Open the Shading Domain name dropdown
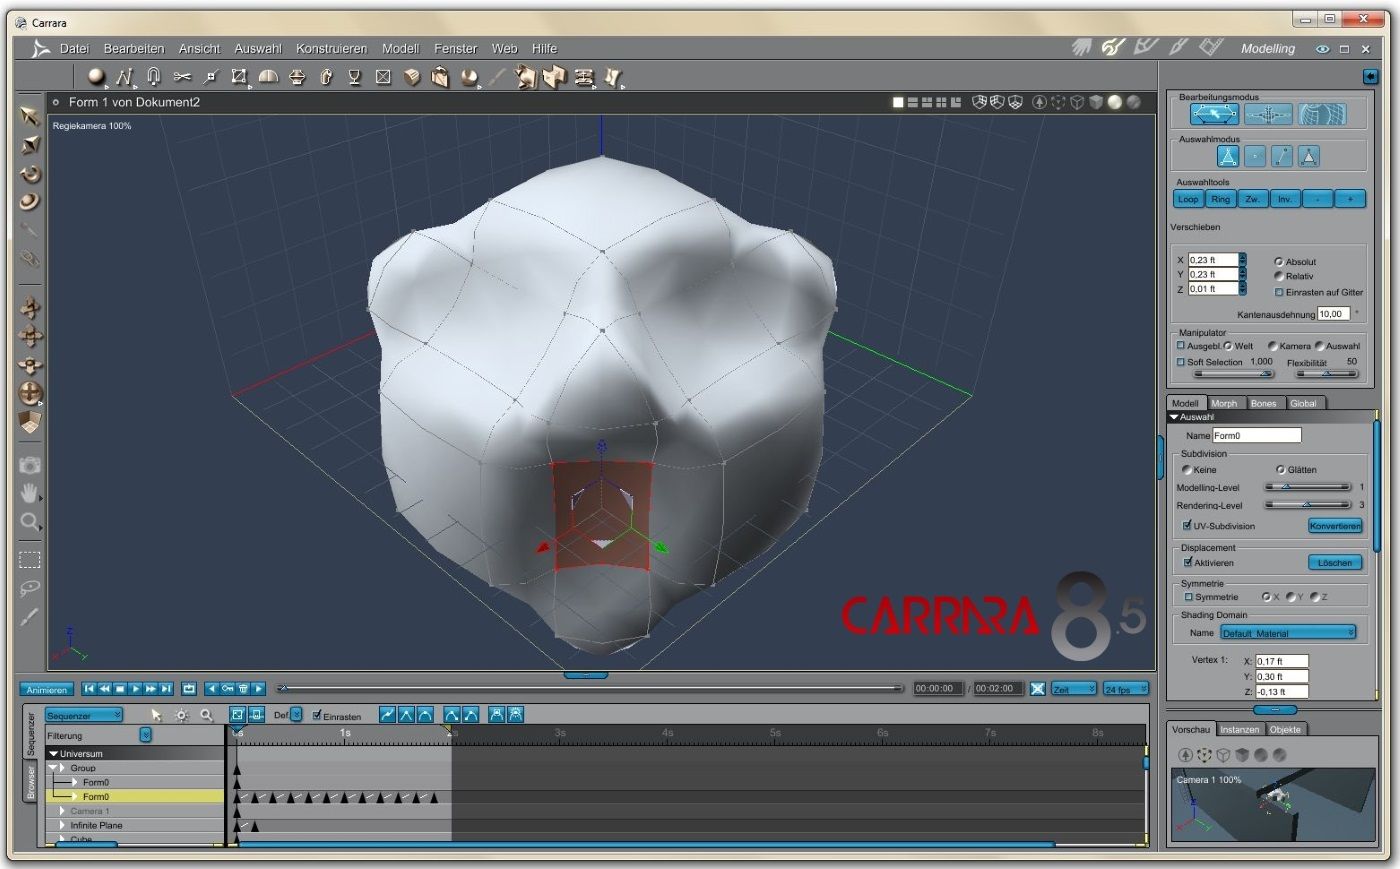The height and width of the screenshot is (869, 1400). [1287, 633]
